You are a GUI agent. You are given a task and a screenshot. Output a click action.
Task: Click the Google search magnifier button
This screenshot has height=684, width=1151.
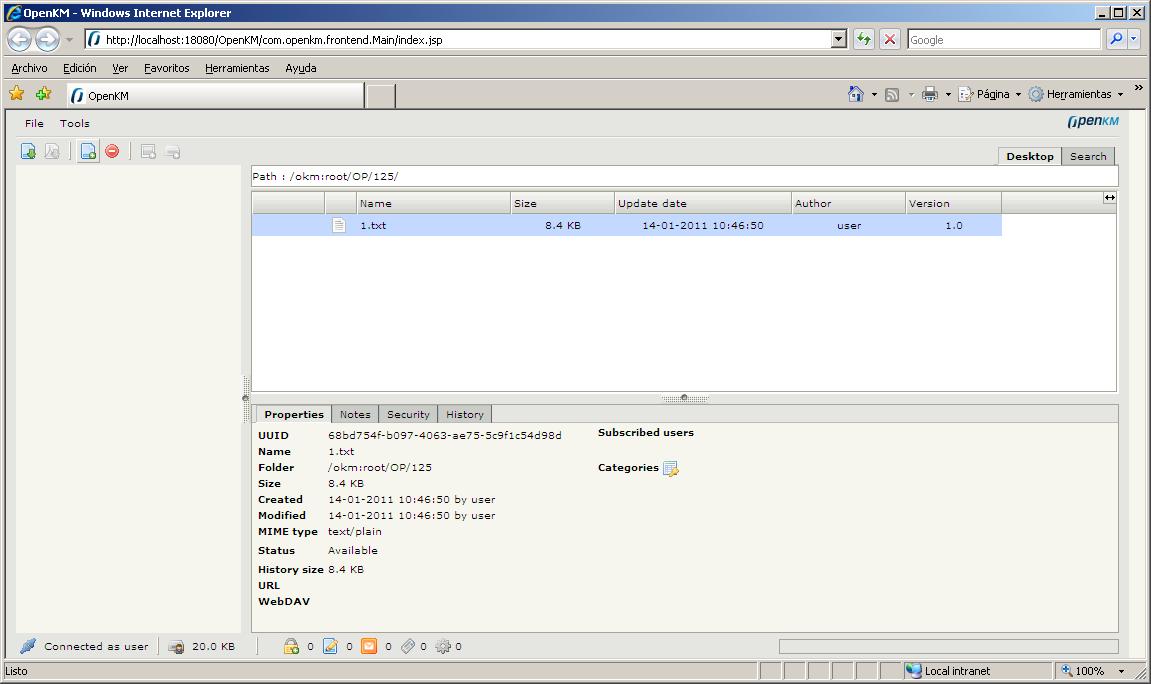pos(1116,39)
